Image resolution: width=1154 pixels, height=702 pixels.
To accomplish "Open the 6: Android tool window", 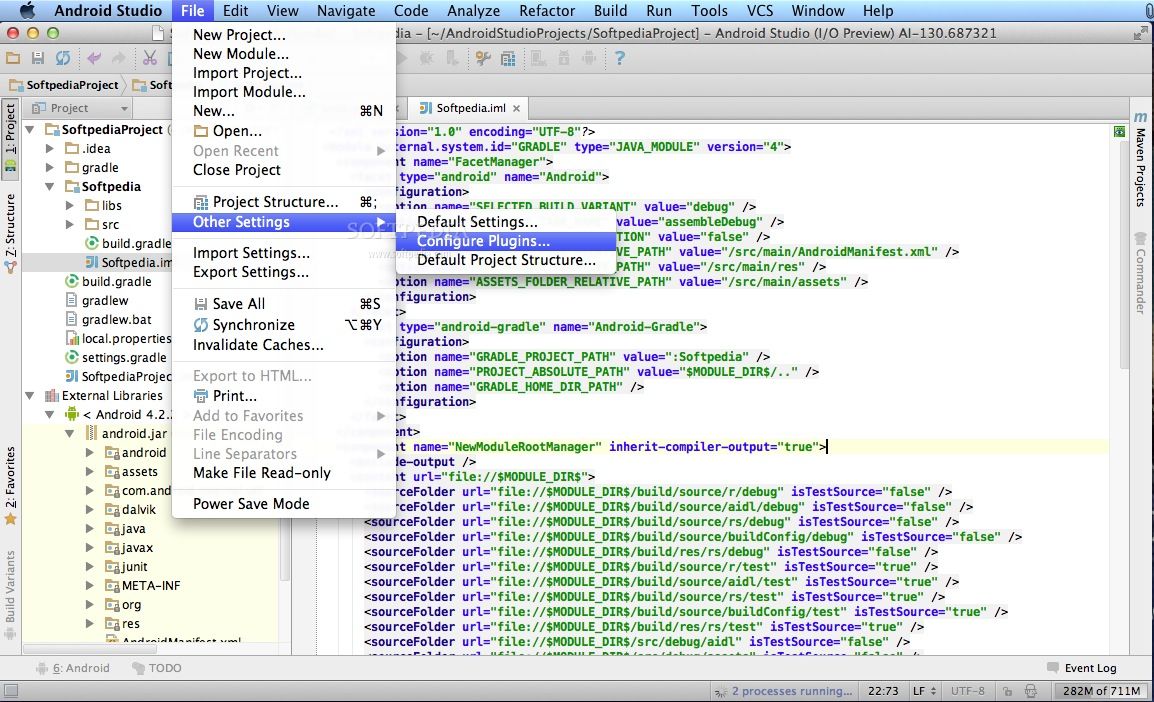I will (x=73, y=668).
